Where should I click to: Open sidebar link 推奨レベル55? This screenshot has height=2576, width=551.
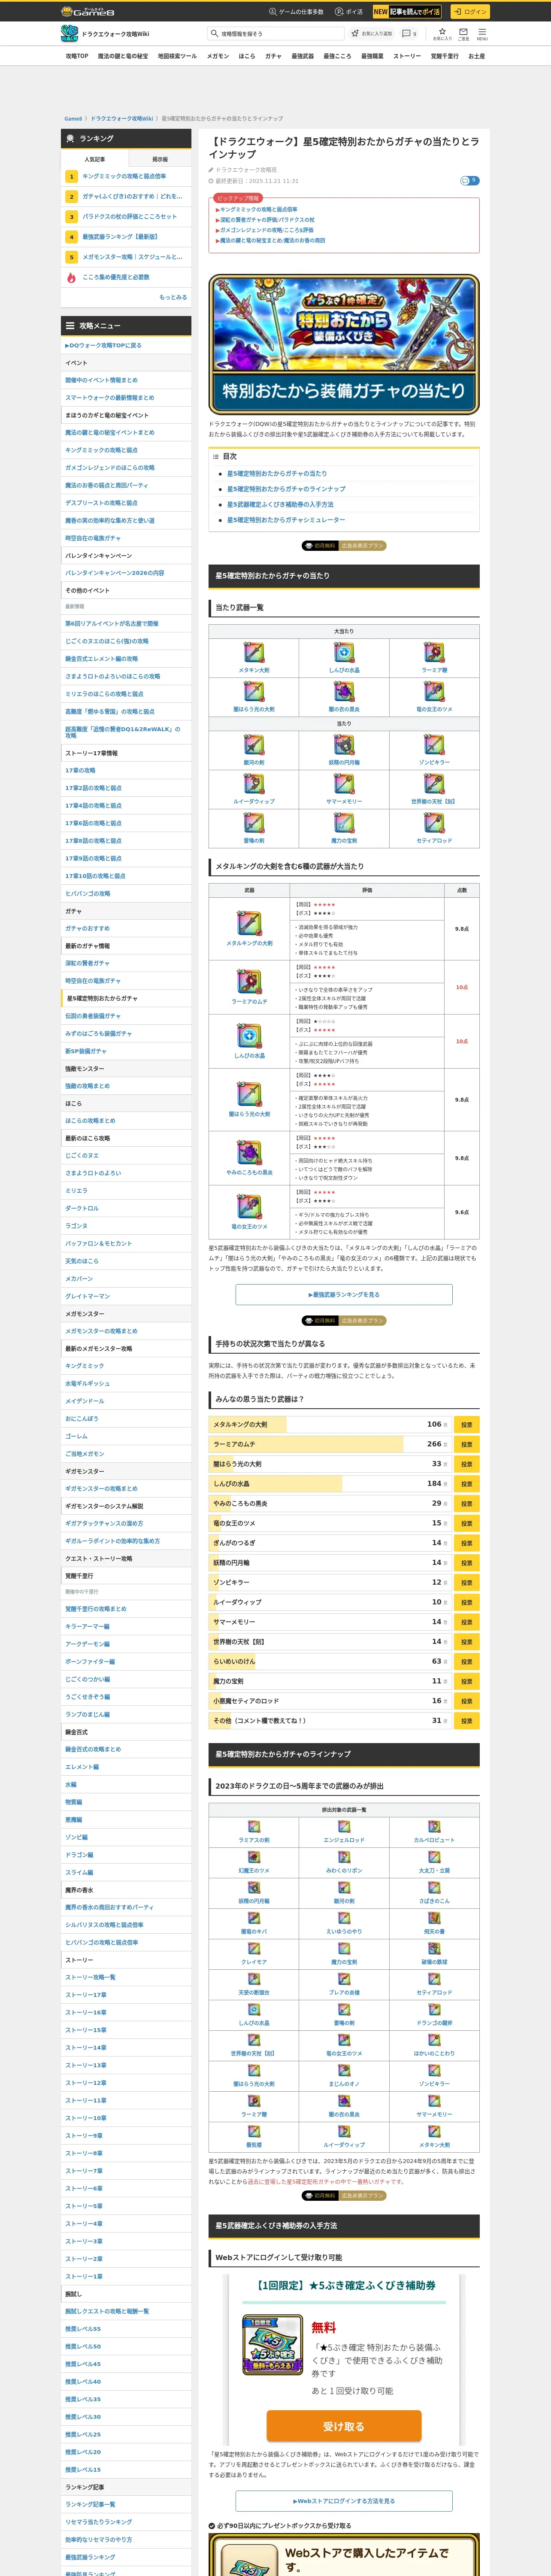pos(83,2329)
